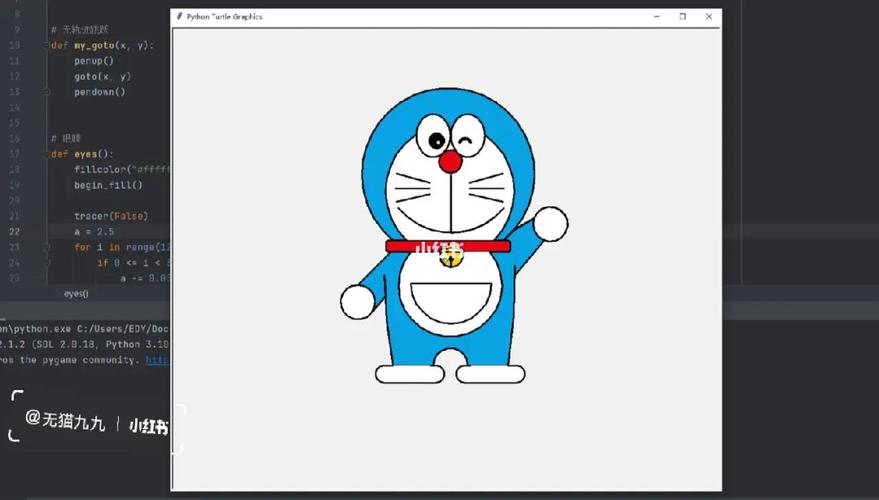This screenshot has width=879, height=500.
Task: Click the Turtle window title 'Python Turtle Graphics'
Action: [224, 17]
